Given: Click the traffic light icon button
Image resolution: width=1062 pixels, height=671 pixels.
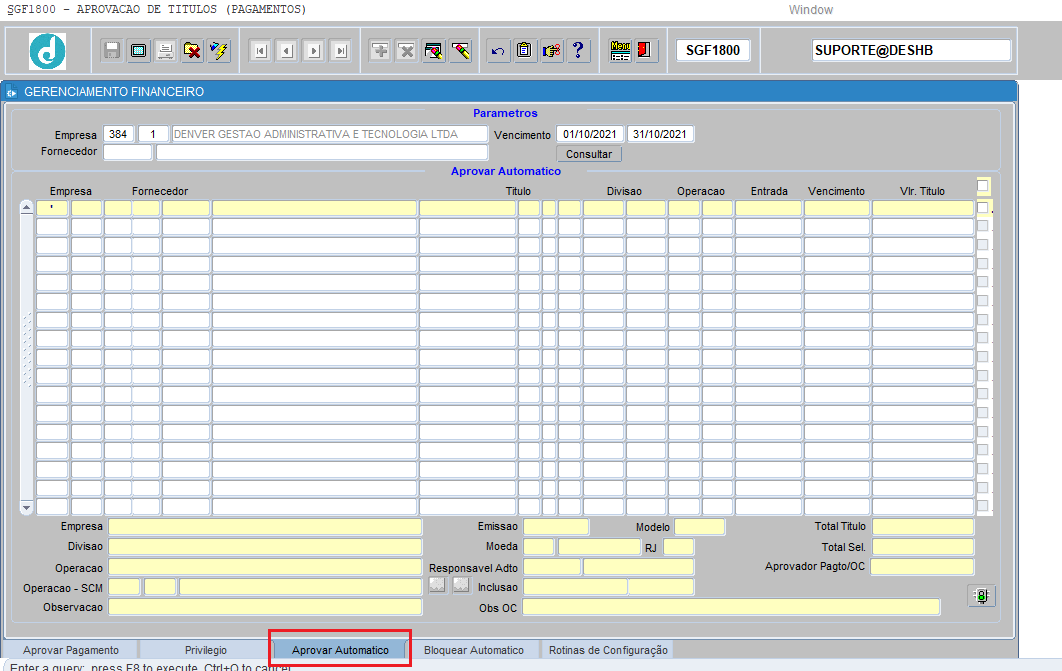Looking at the screenshot, I should [x=981, y=596].
